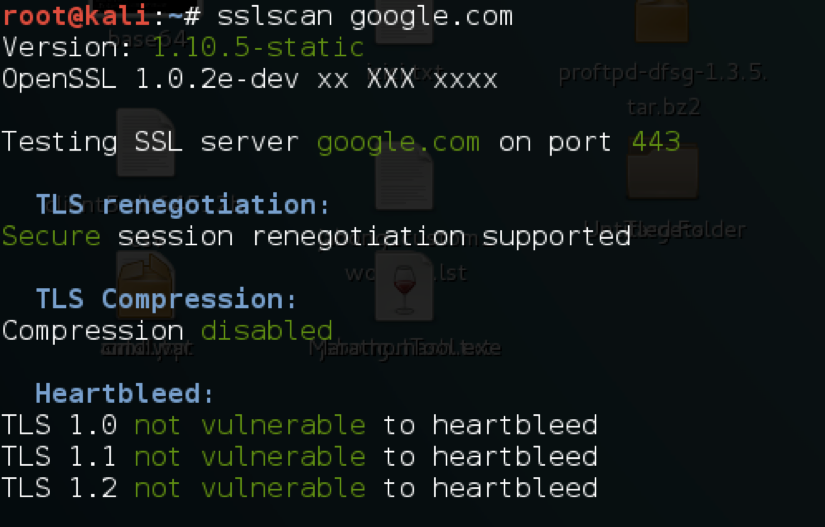
Task: Click document icon above 'renegotiation' text
Action: 404,178
